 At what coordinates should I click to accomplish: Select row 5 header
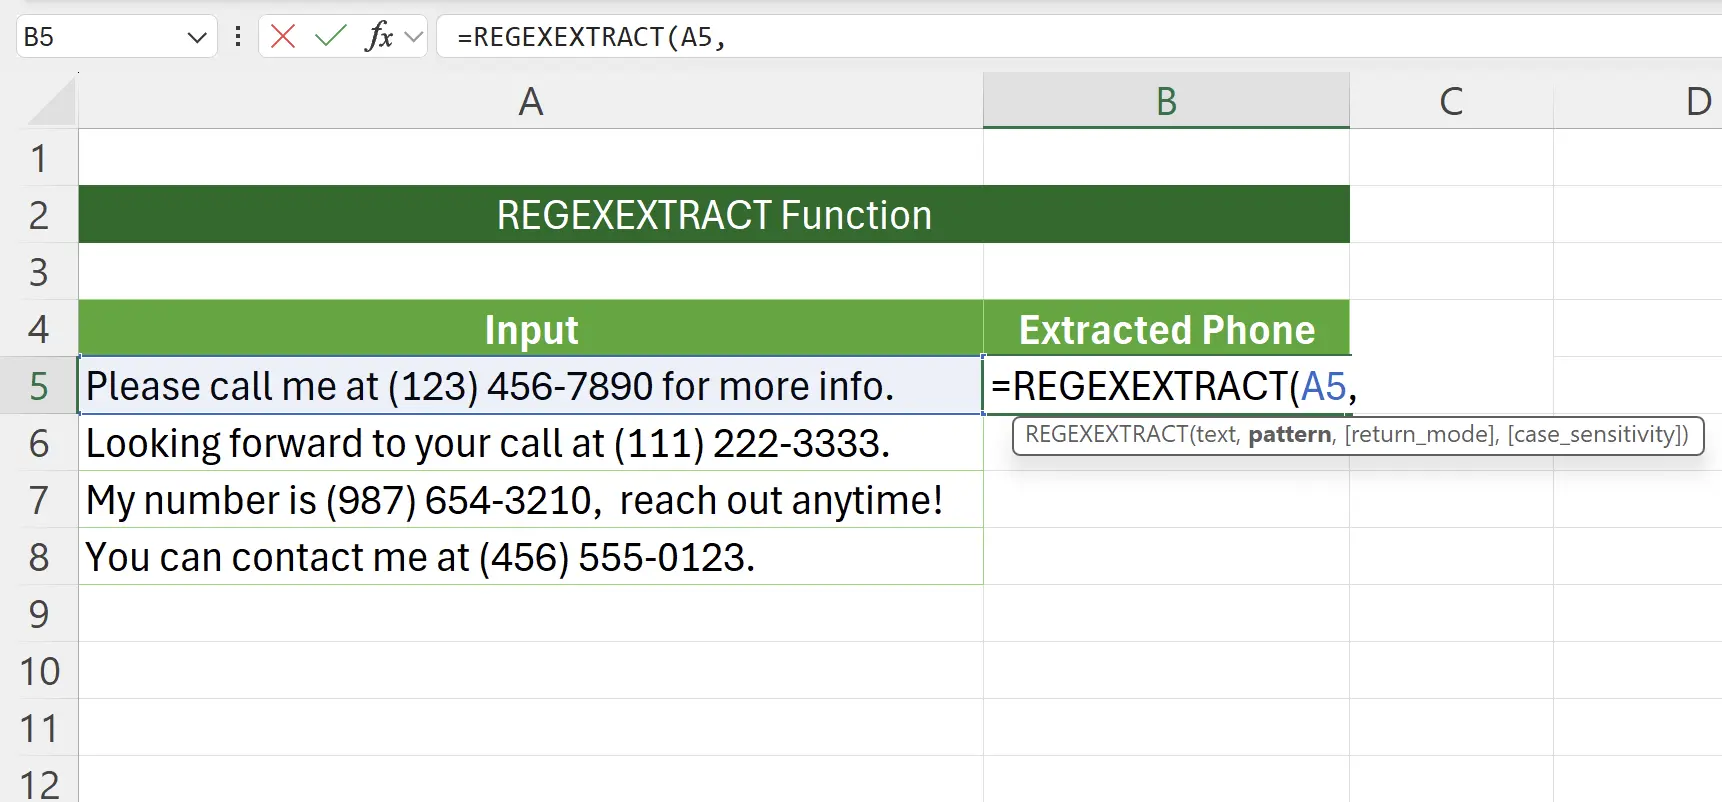point(39,386)
